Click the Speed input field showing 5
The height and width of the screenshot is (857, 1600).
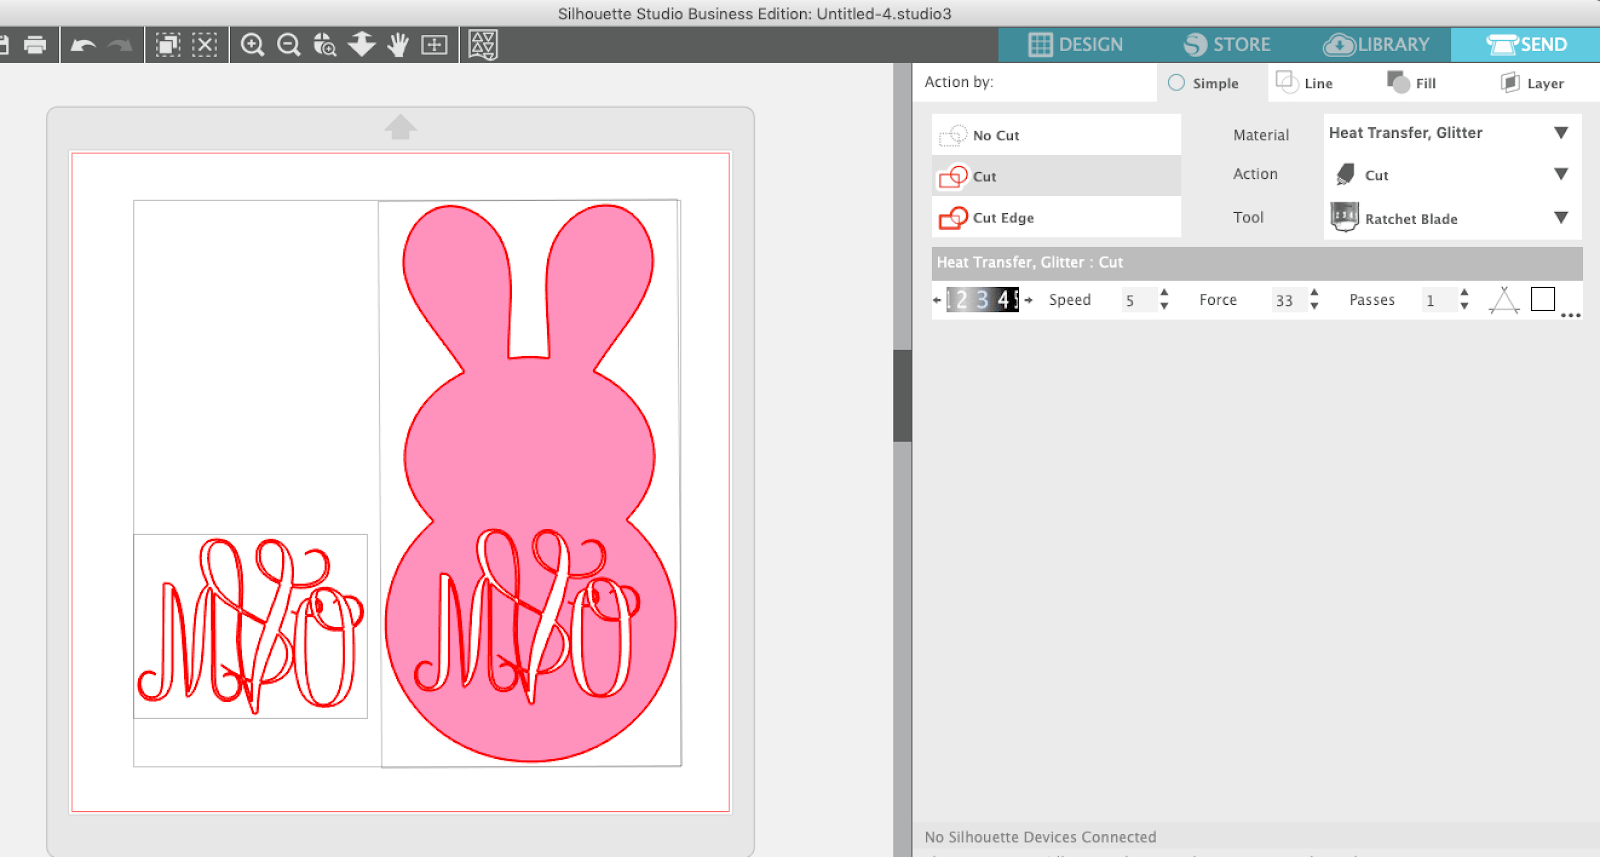coord(1137,300)
